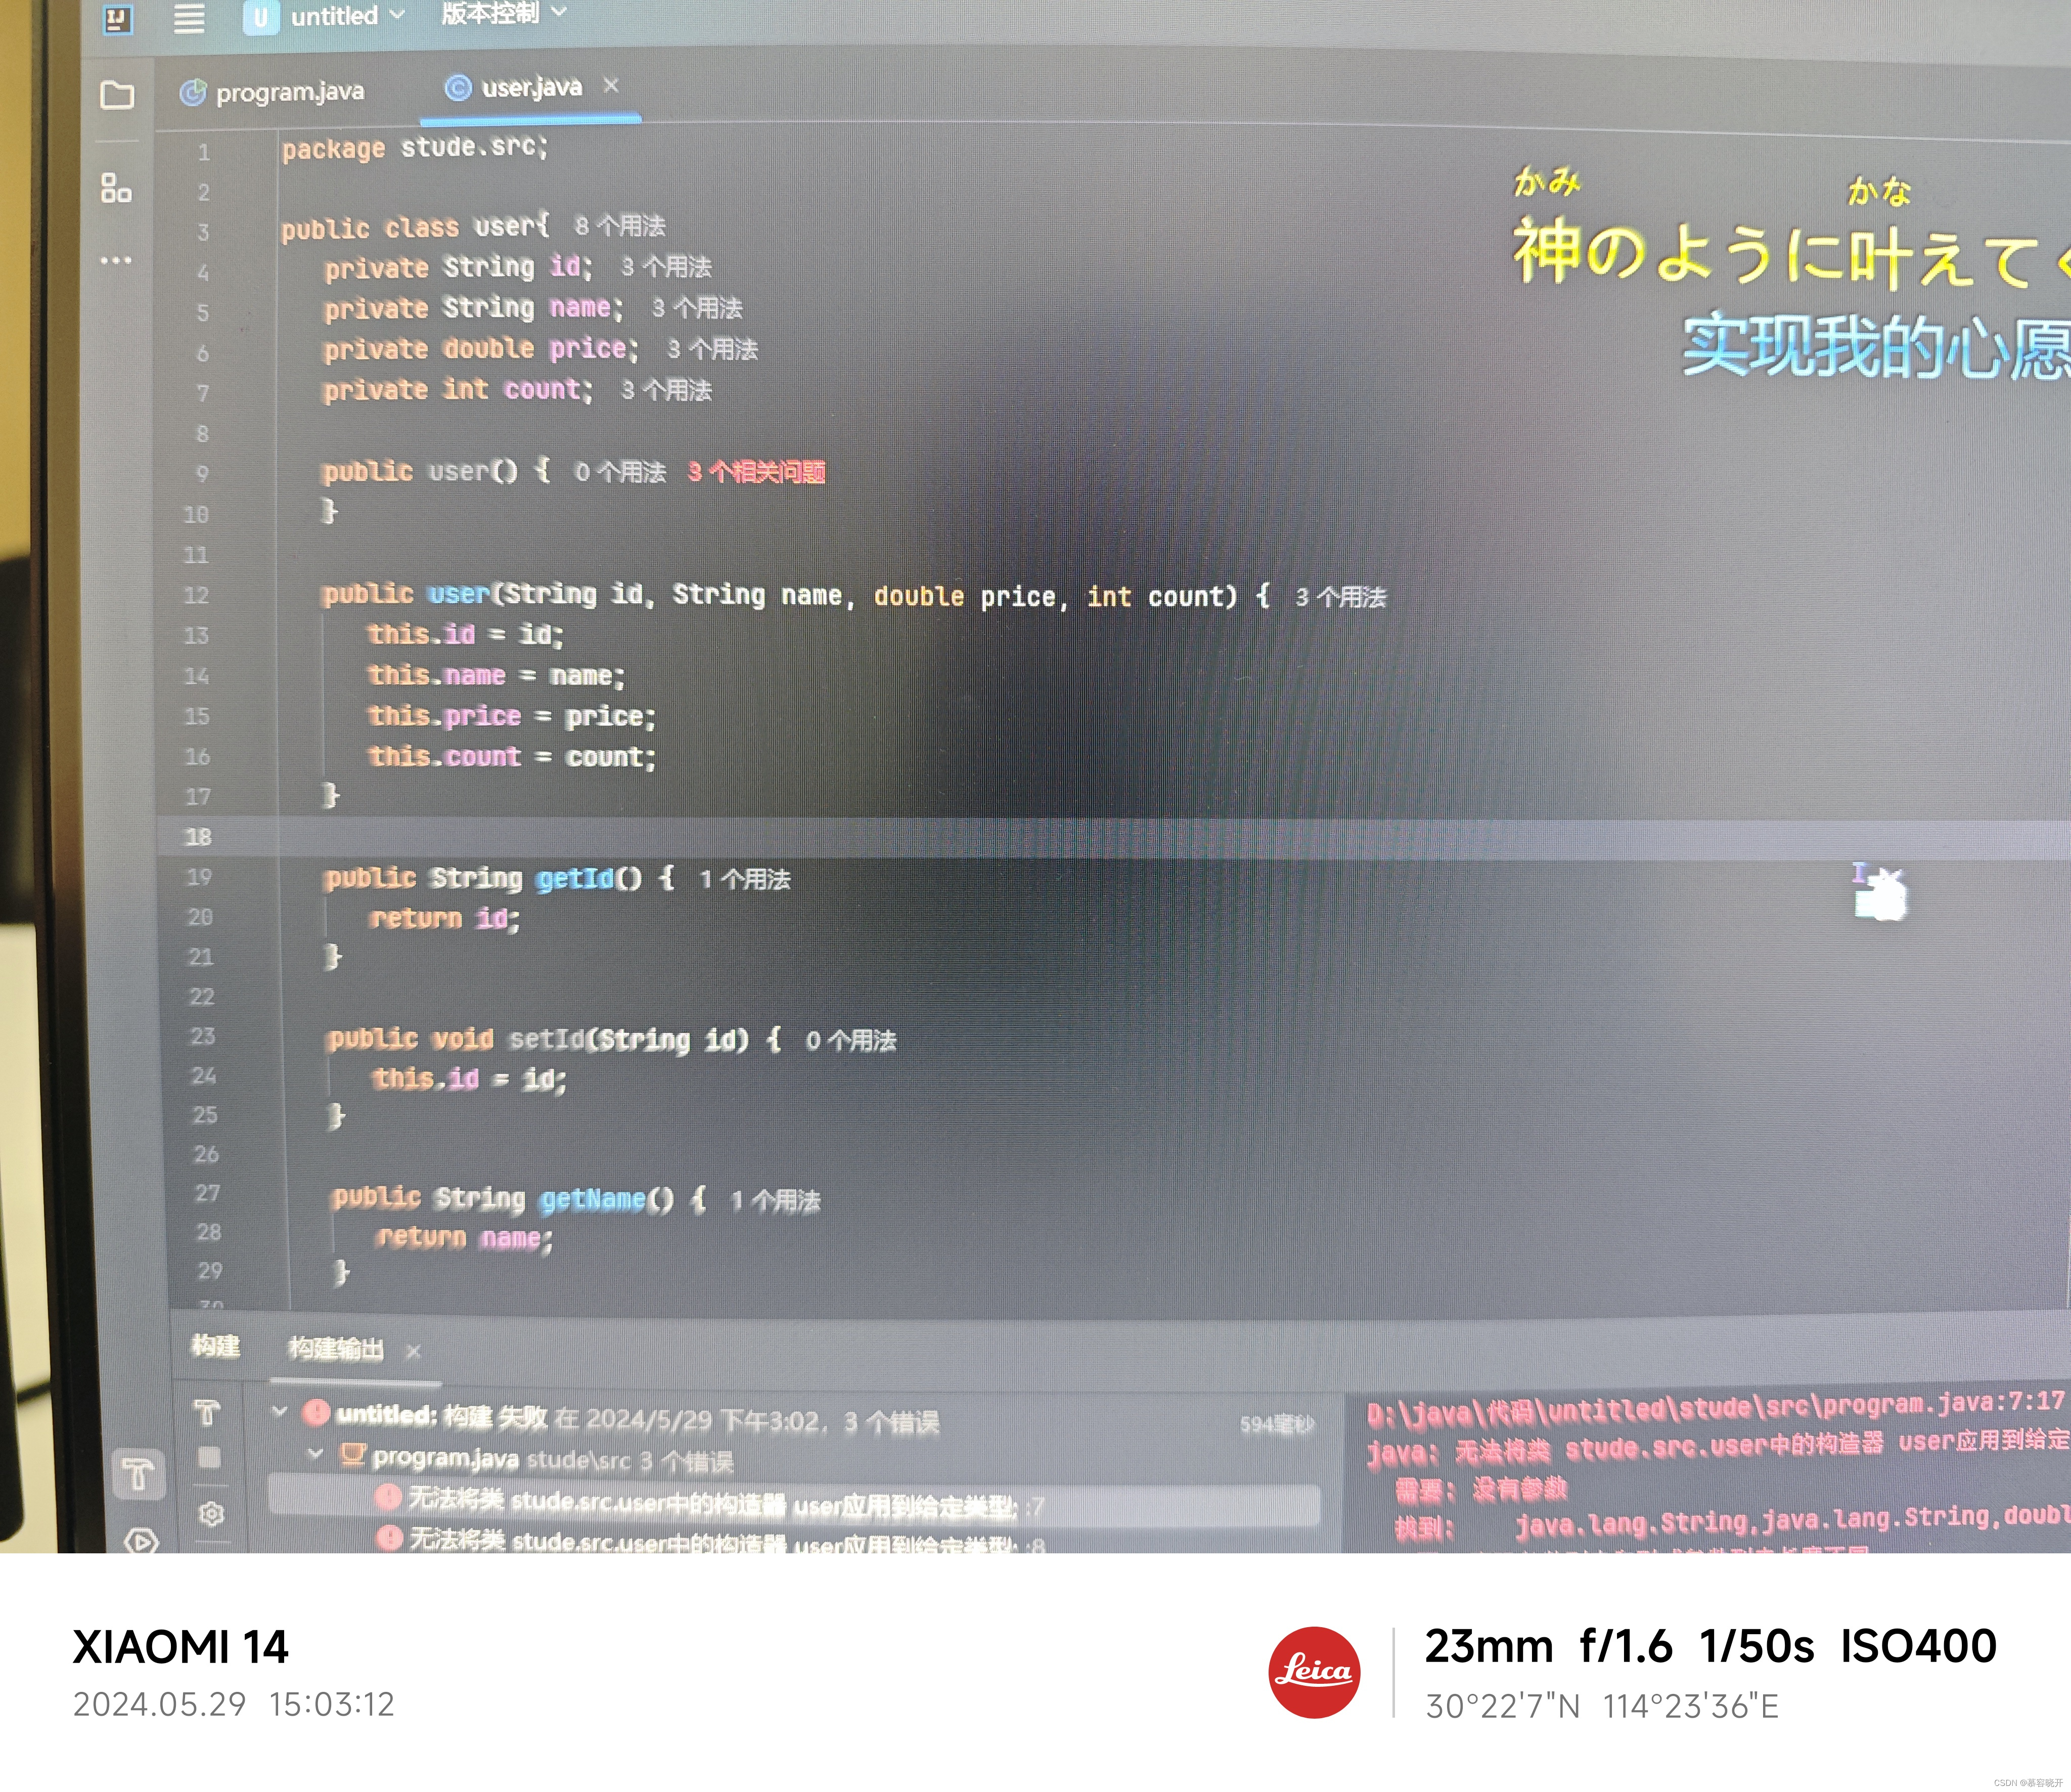This screenshot has width=2071, height=1792.
Task: Collapse the program.java errors node
Action: click(316, 1454)
